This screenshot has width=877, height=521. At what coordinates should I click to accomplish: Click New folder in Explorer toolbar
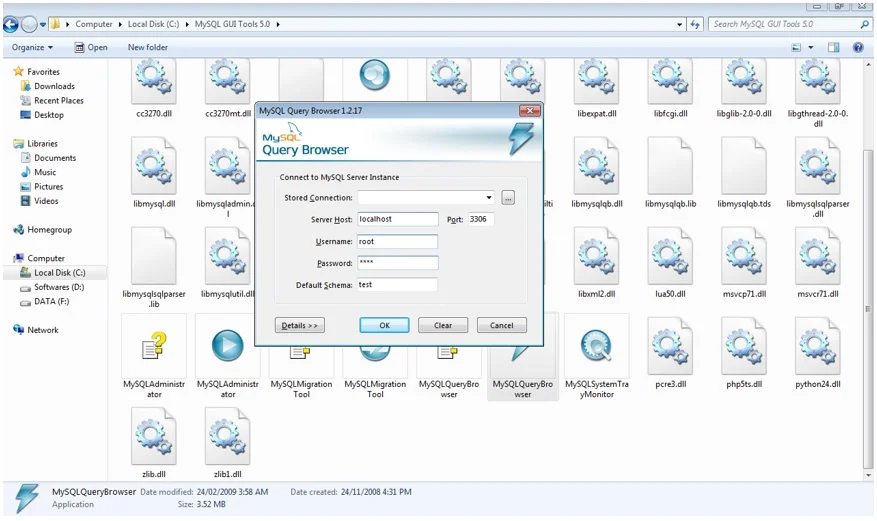148,48
